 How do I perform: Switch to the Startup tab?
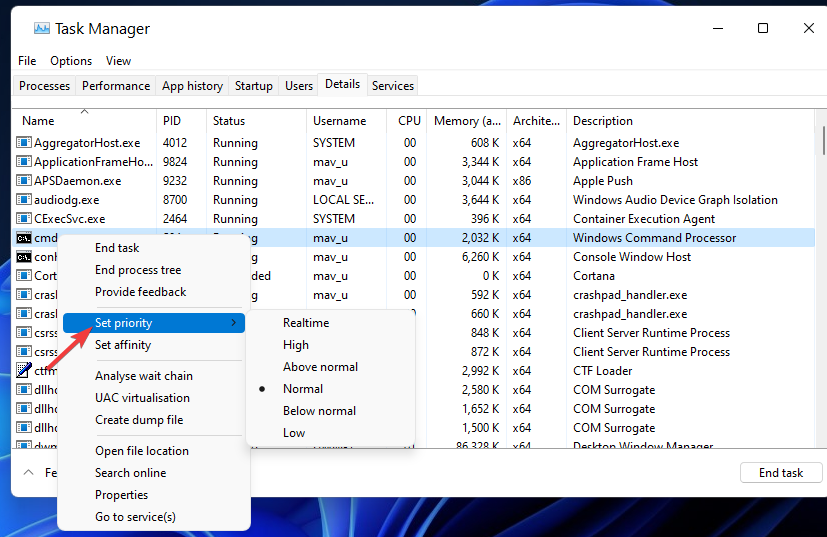click(x=254, y=85)
